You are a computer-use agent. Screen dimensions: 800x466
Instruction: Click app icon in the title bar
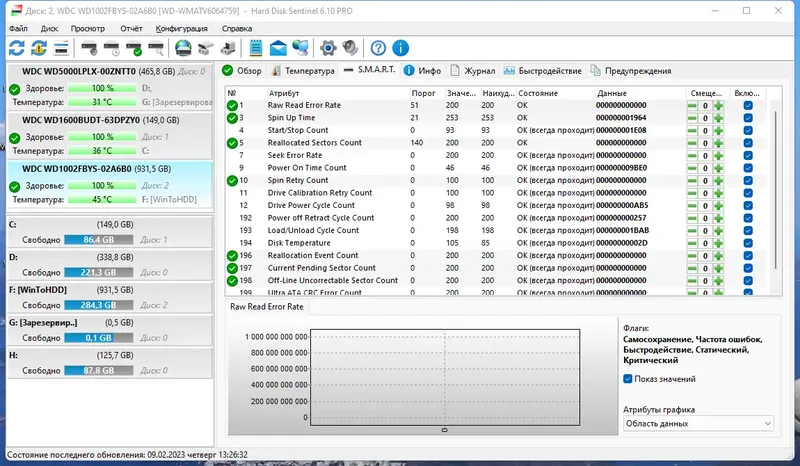[x=16, y=11]
